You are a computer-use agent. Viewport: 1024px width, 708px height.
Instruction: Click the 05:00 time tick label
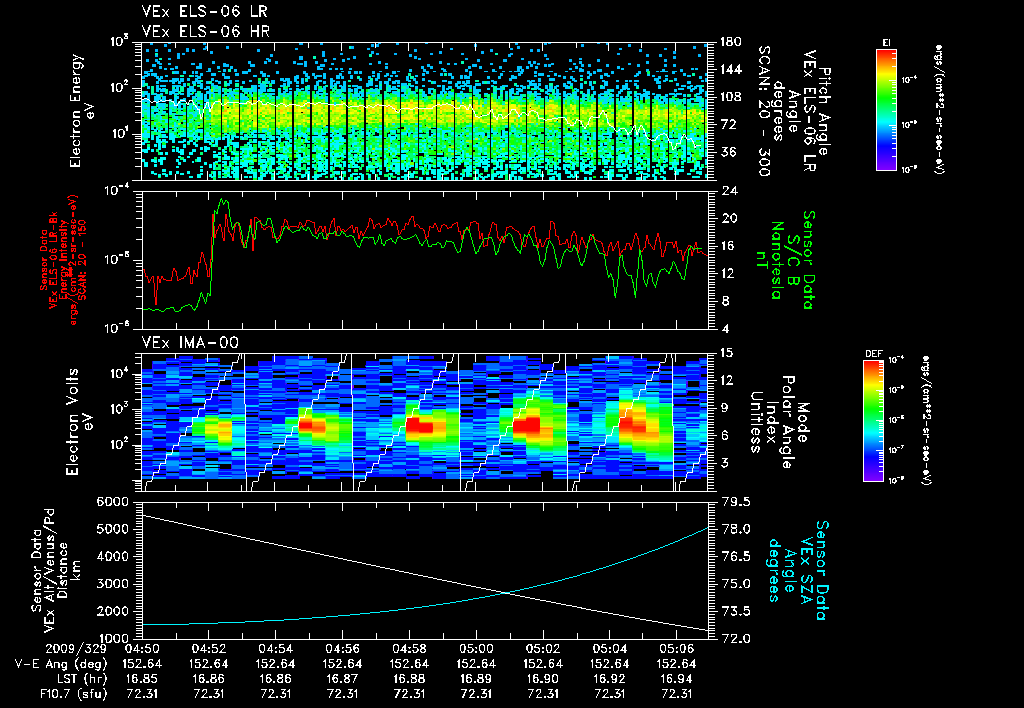[x=476, y=650]
